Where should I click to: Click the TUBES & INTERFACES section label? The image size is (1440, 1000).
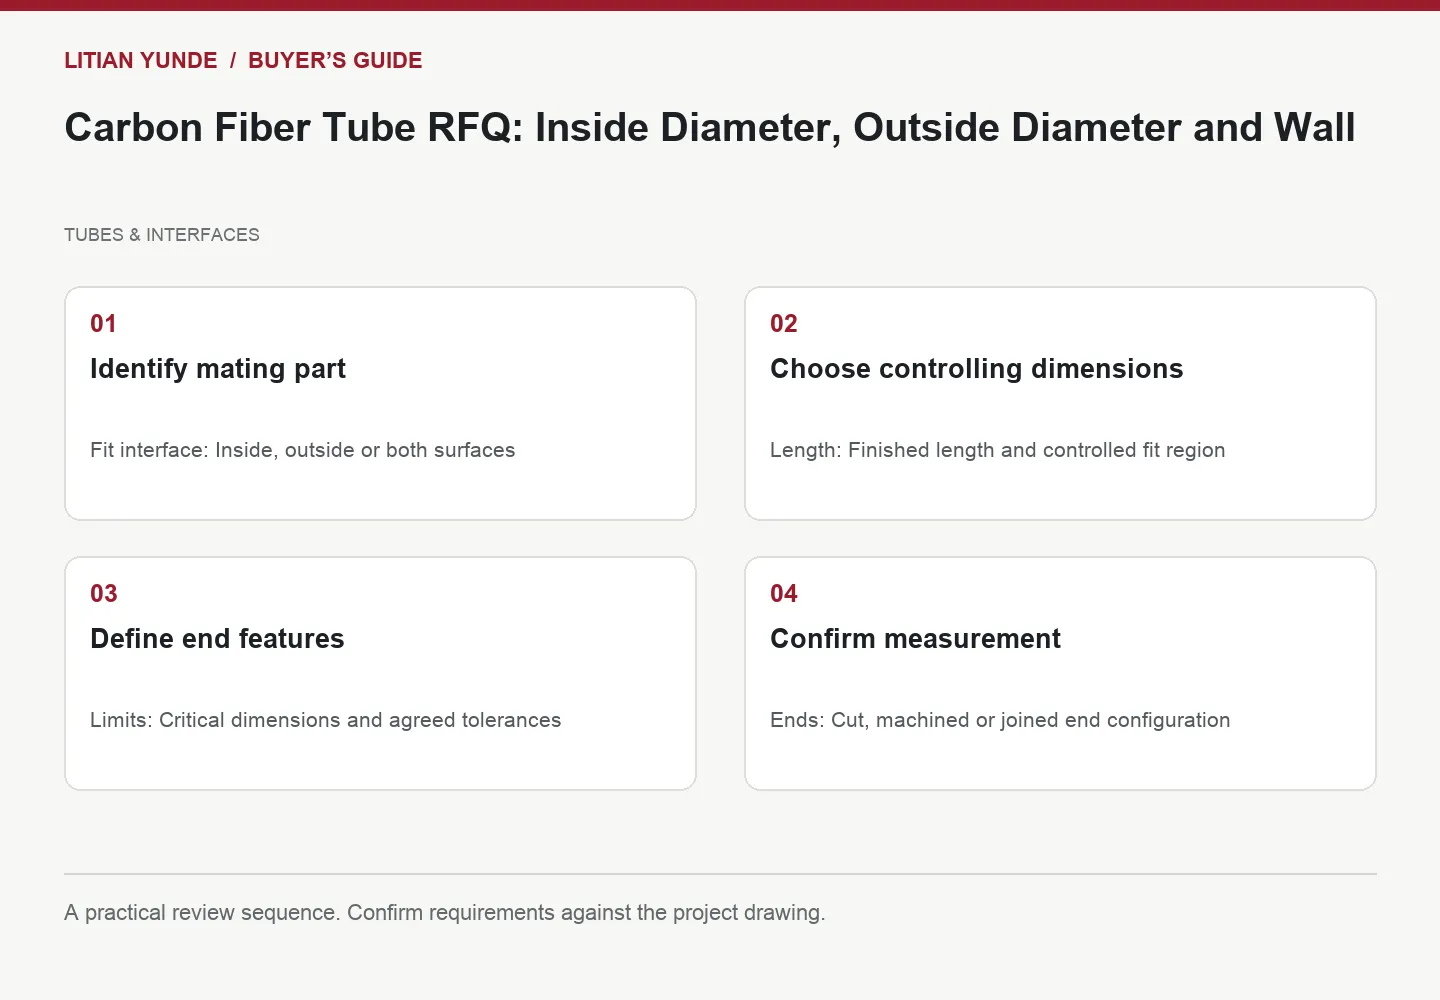click(x=162, y=235)
